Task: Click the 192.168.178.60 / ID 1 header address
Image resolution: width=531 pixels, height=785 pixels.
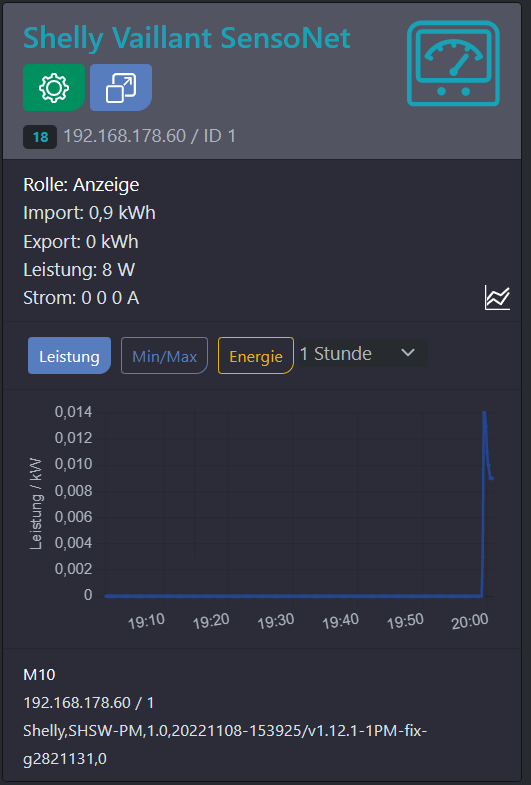Action: [149, 136]
